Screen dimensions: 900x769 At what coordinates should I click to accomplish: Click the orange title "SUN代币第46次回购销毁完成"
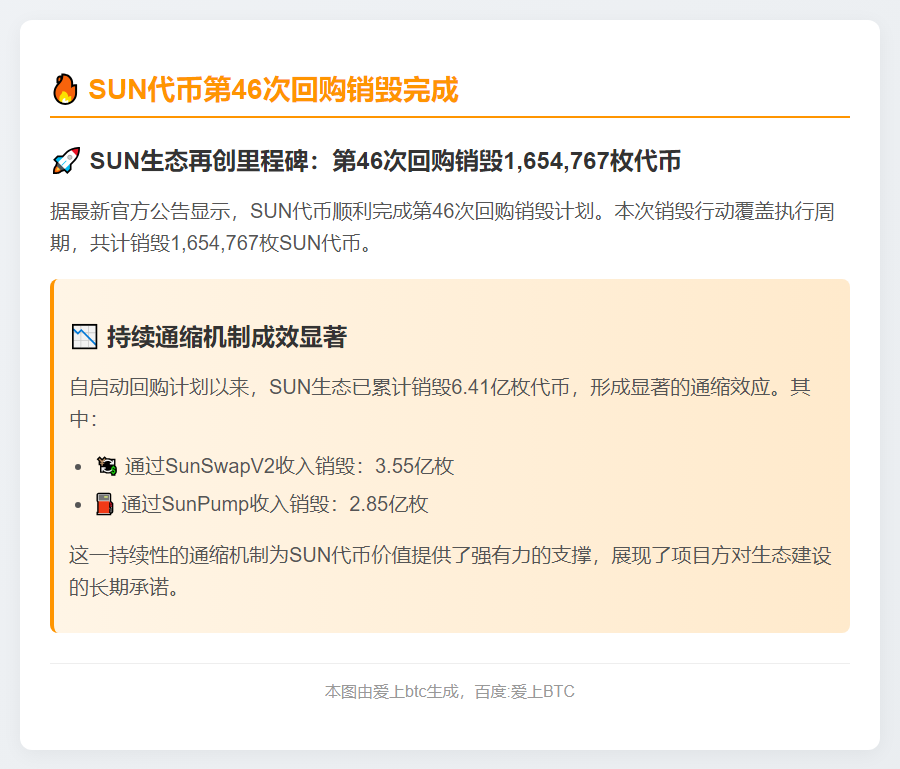pyautogui.click(x=273, y=90)
